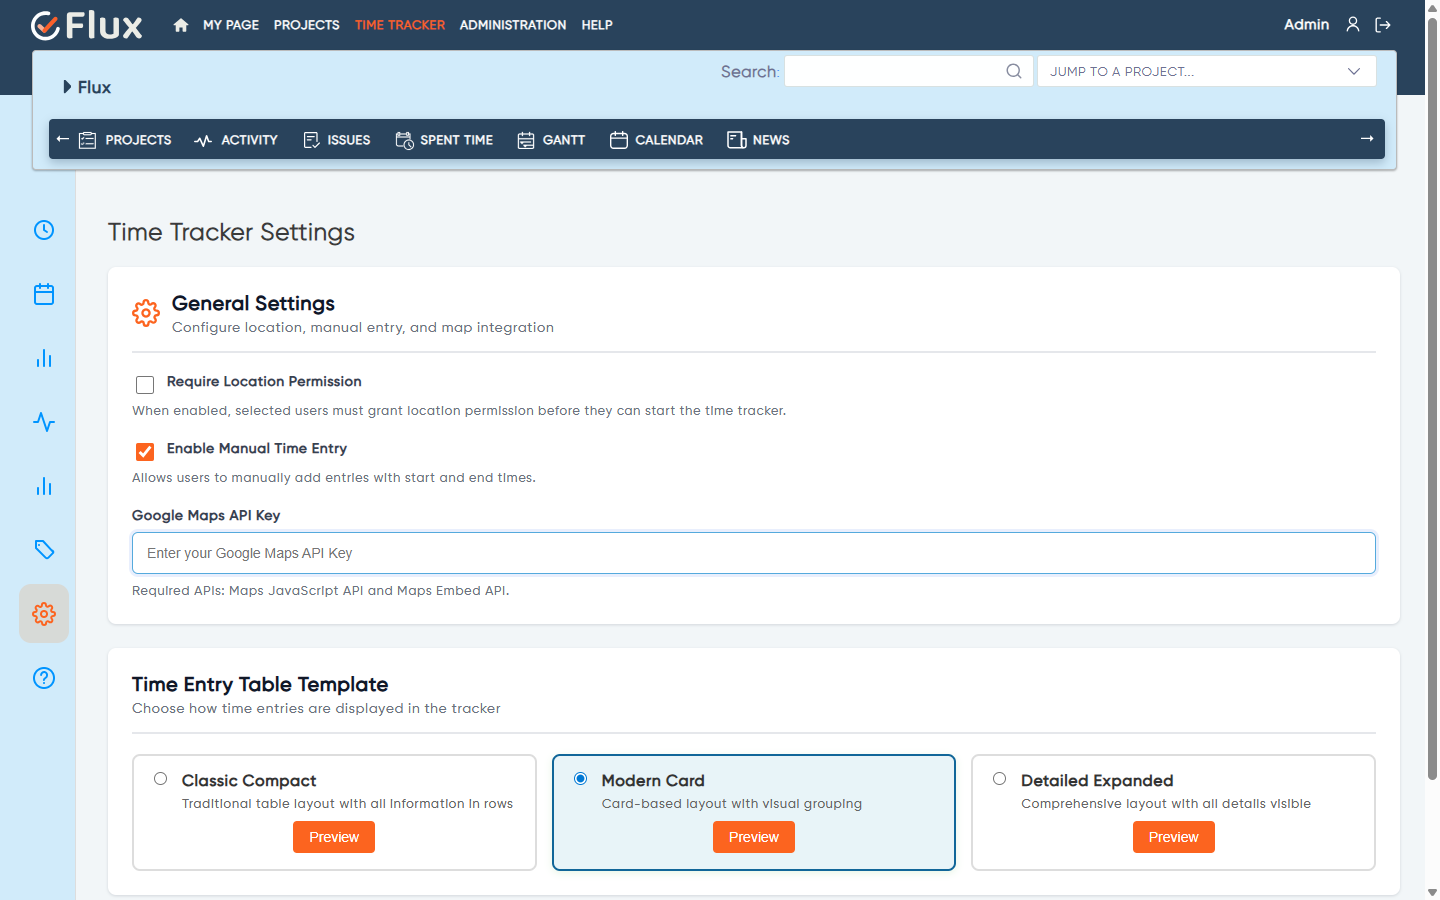Open the home icon in top navigation

click(181, 25)
